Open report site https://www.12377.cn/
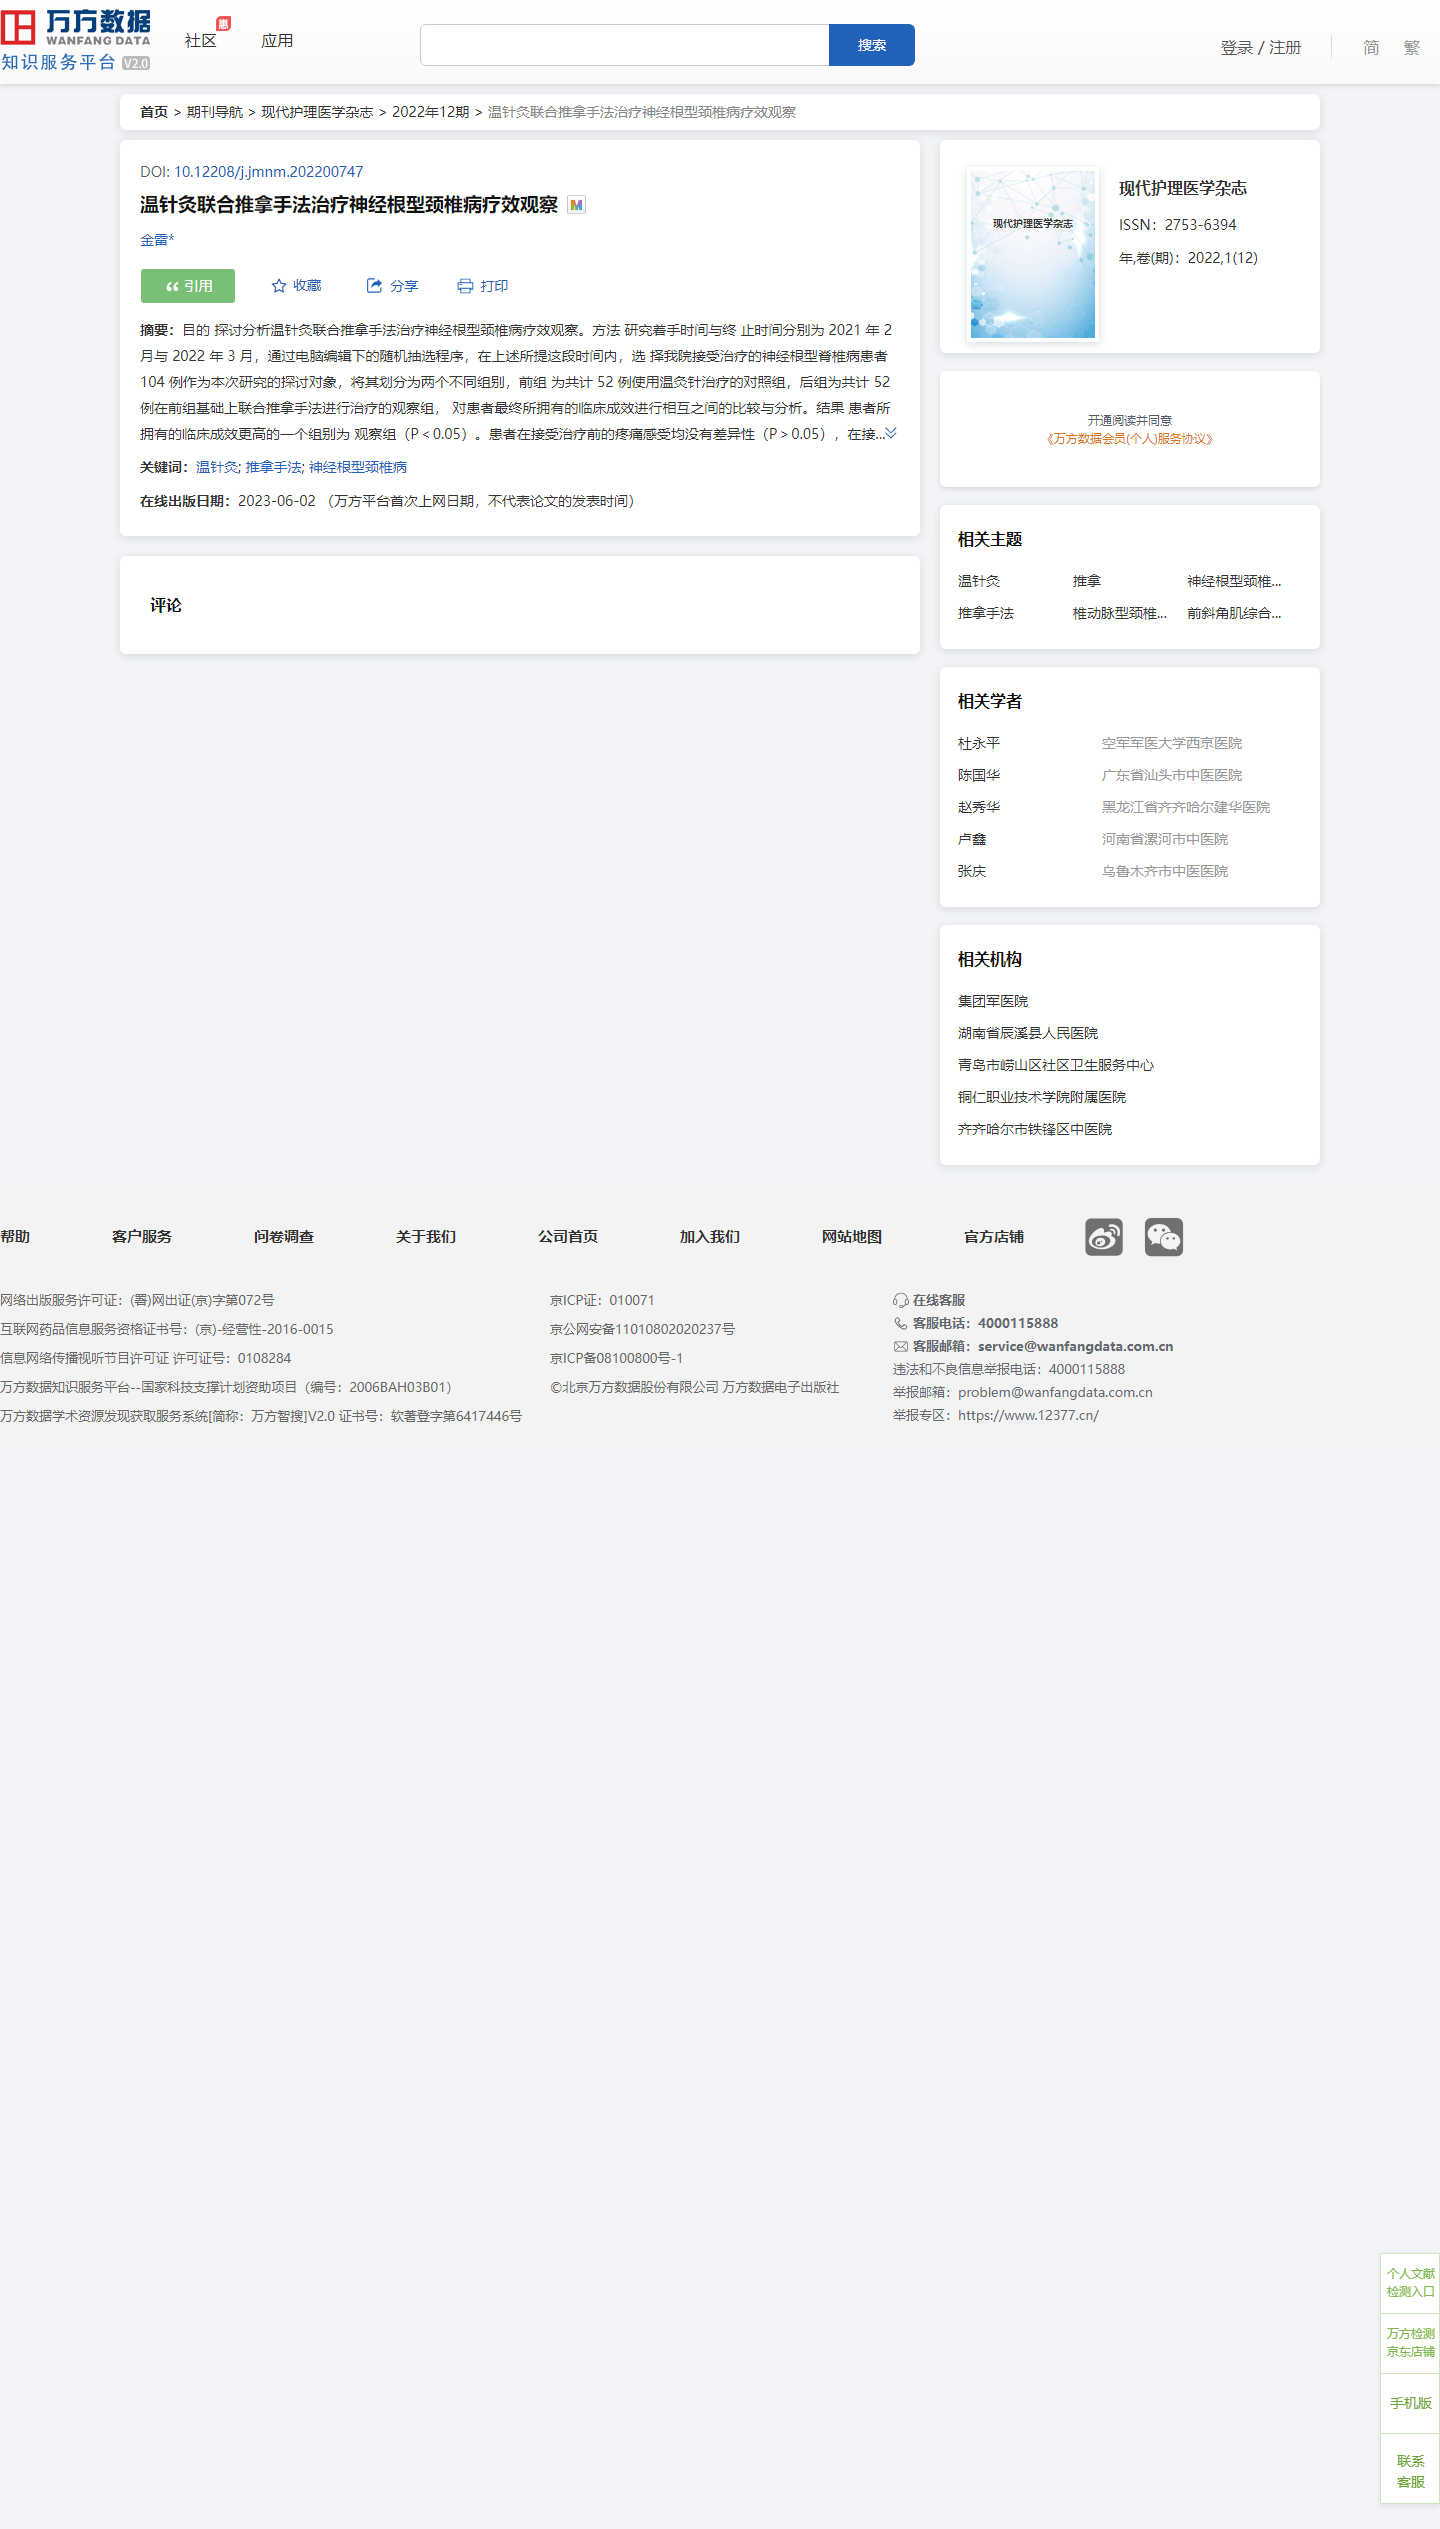 tap(1028, 1415)
